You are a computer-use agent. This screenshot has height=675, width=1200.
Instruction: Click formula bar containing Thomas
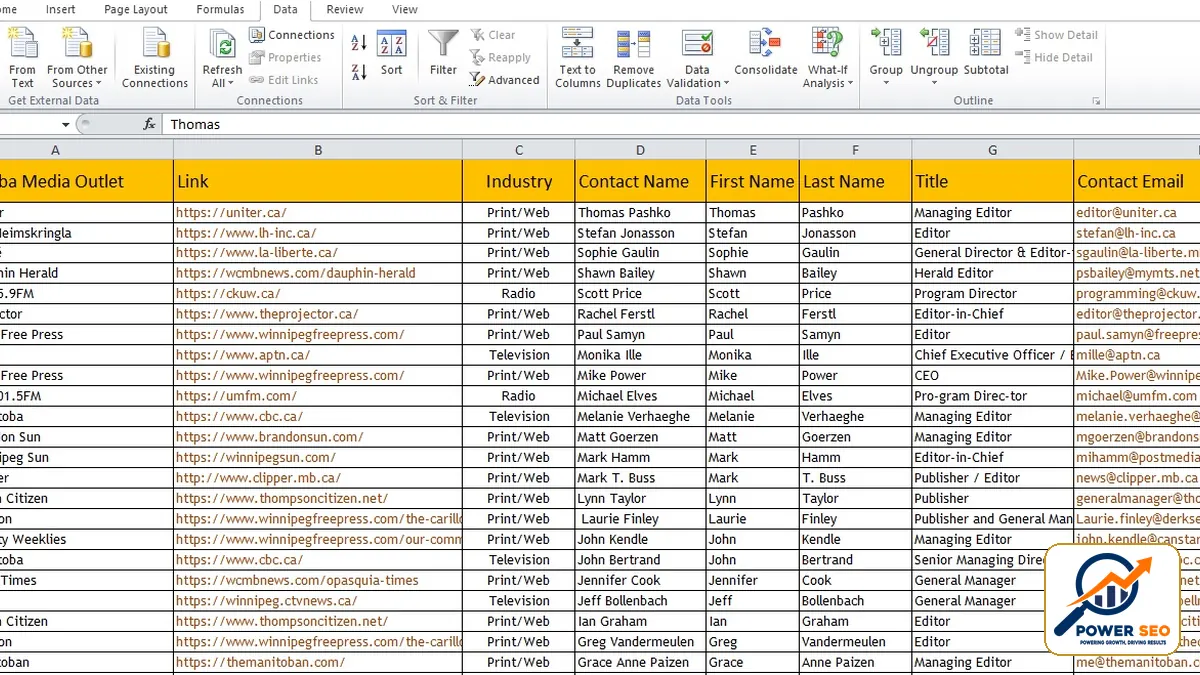coord(683,124)
